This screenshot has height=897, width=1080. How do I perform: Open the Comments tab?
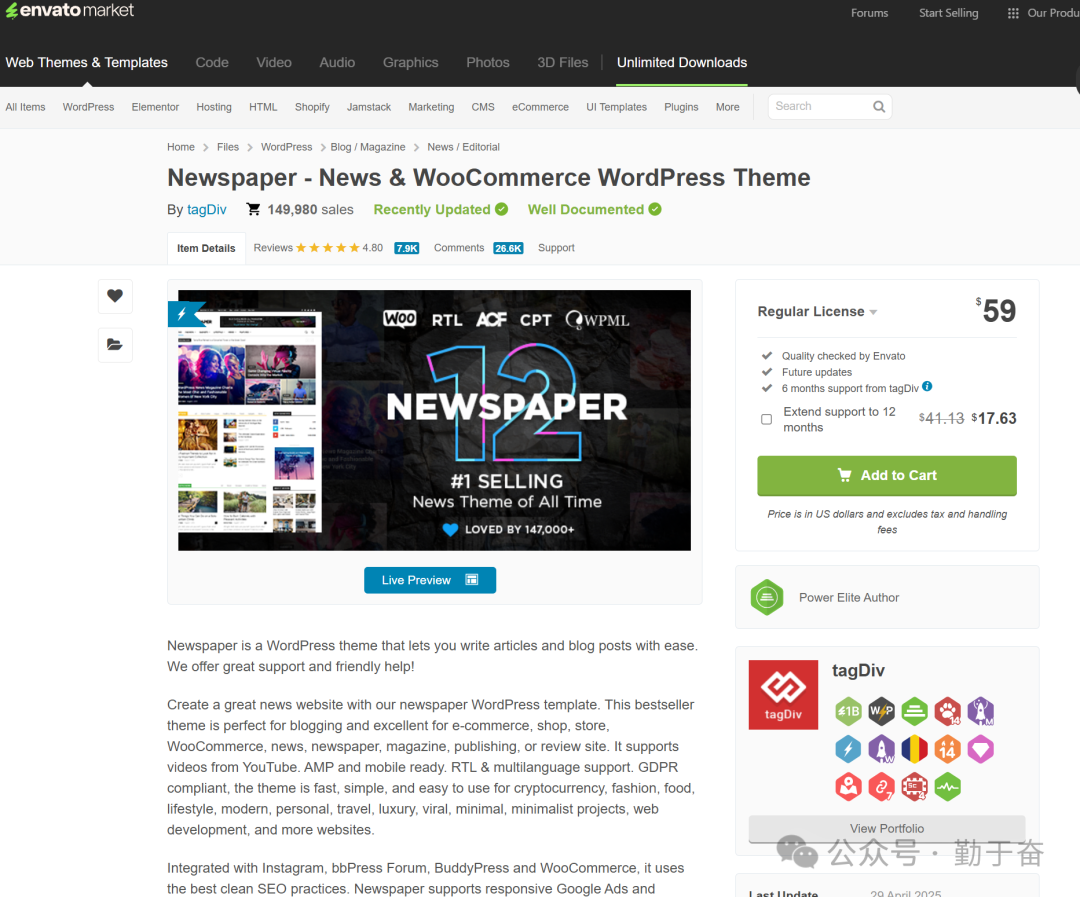[459, 248]
